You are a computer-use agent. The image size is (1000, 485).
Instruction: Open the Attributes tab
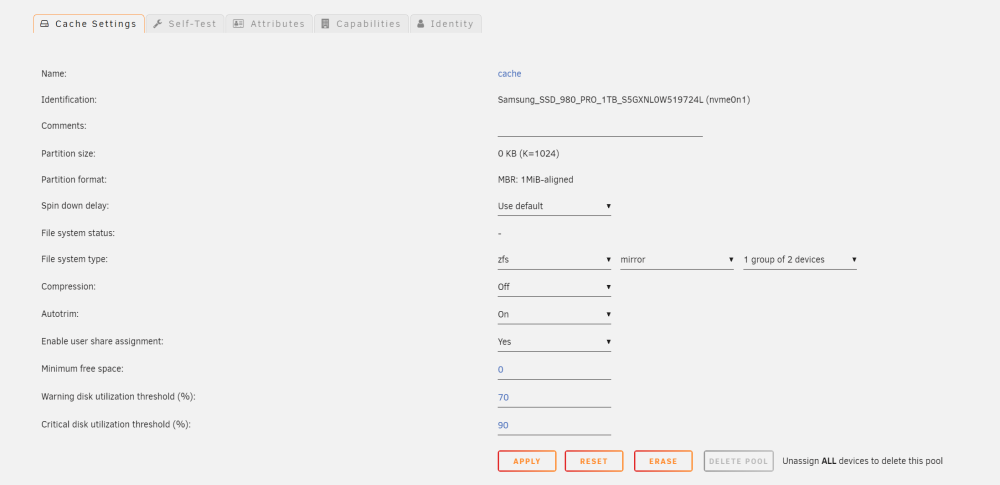[269, 24]
